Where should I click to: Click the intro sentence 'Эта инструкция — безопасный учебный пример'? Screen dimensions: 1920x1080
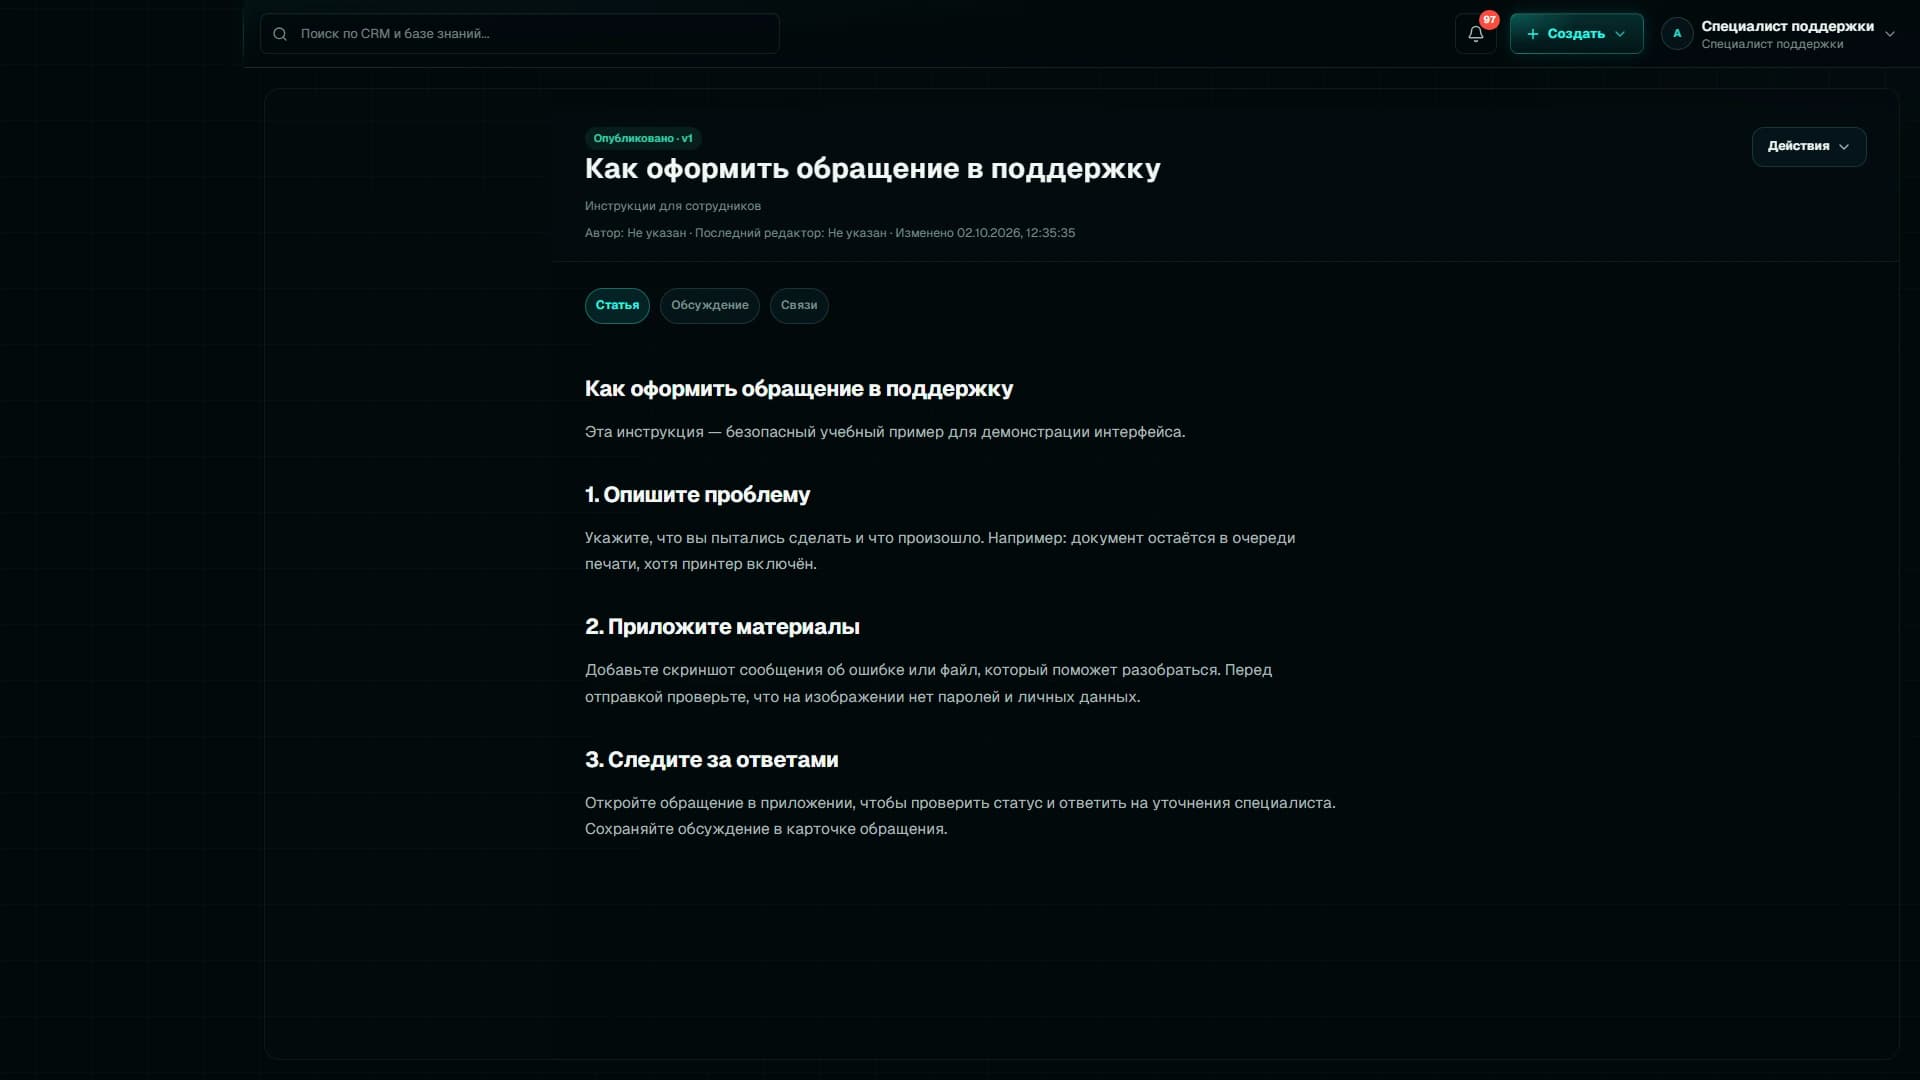(x=885, y=432)
